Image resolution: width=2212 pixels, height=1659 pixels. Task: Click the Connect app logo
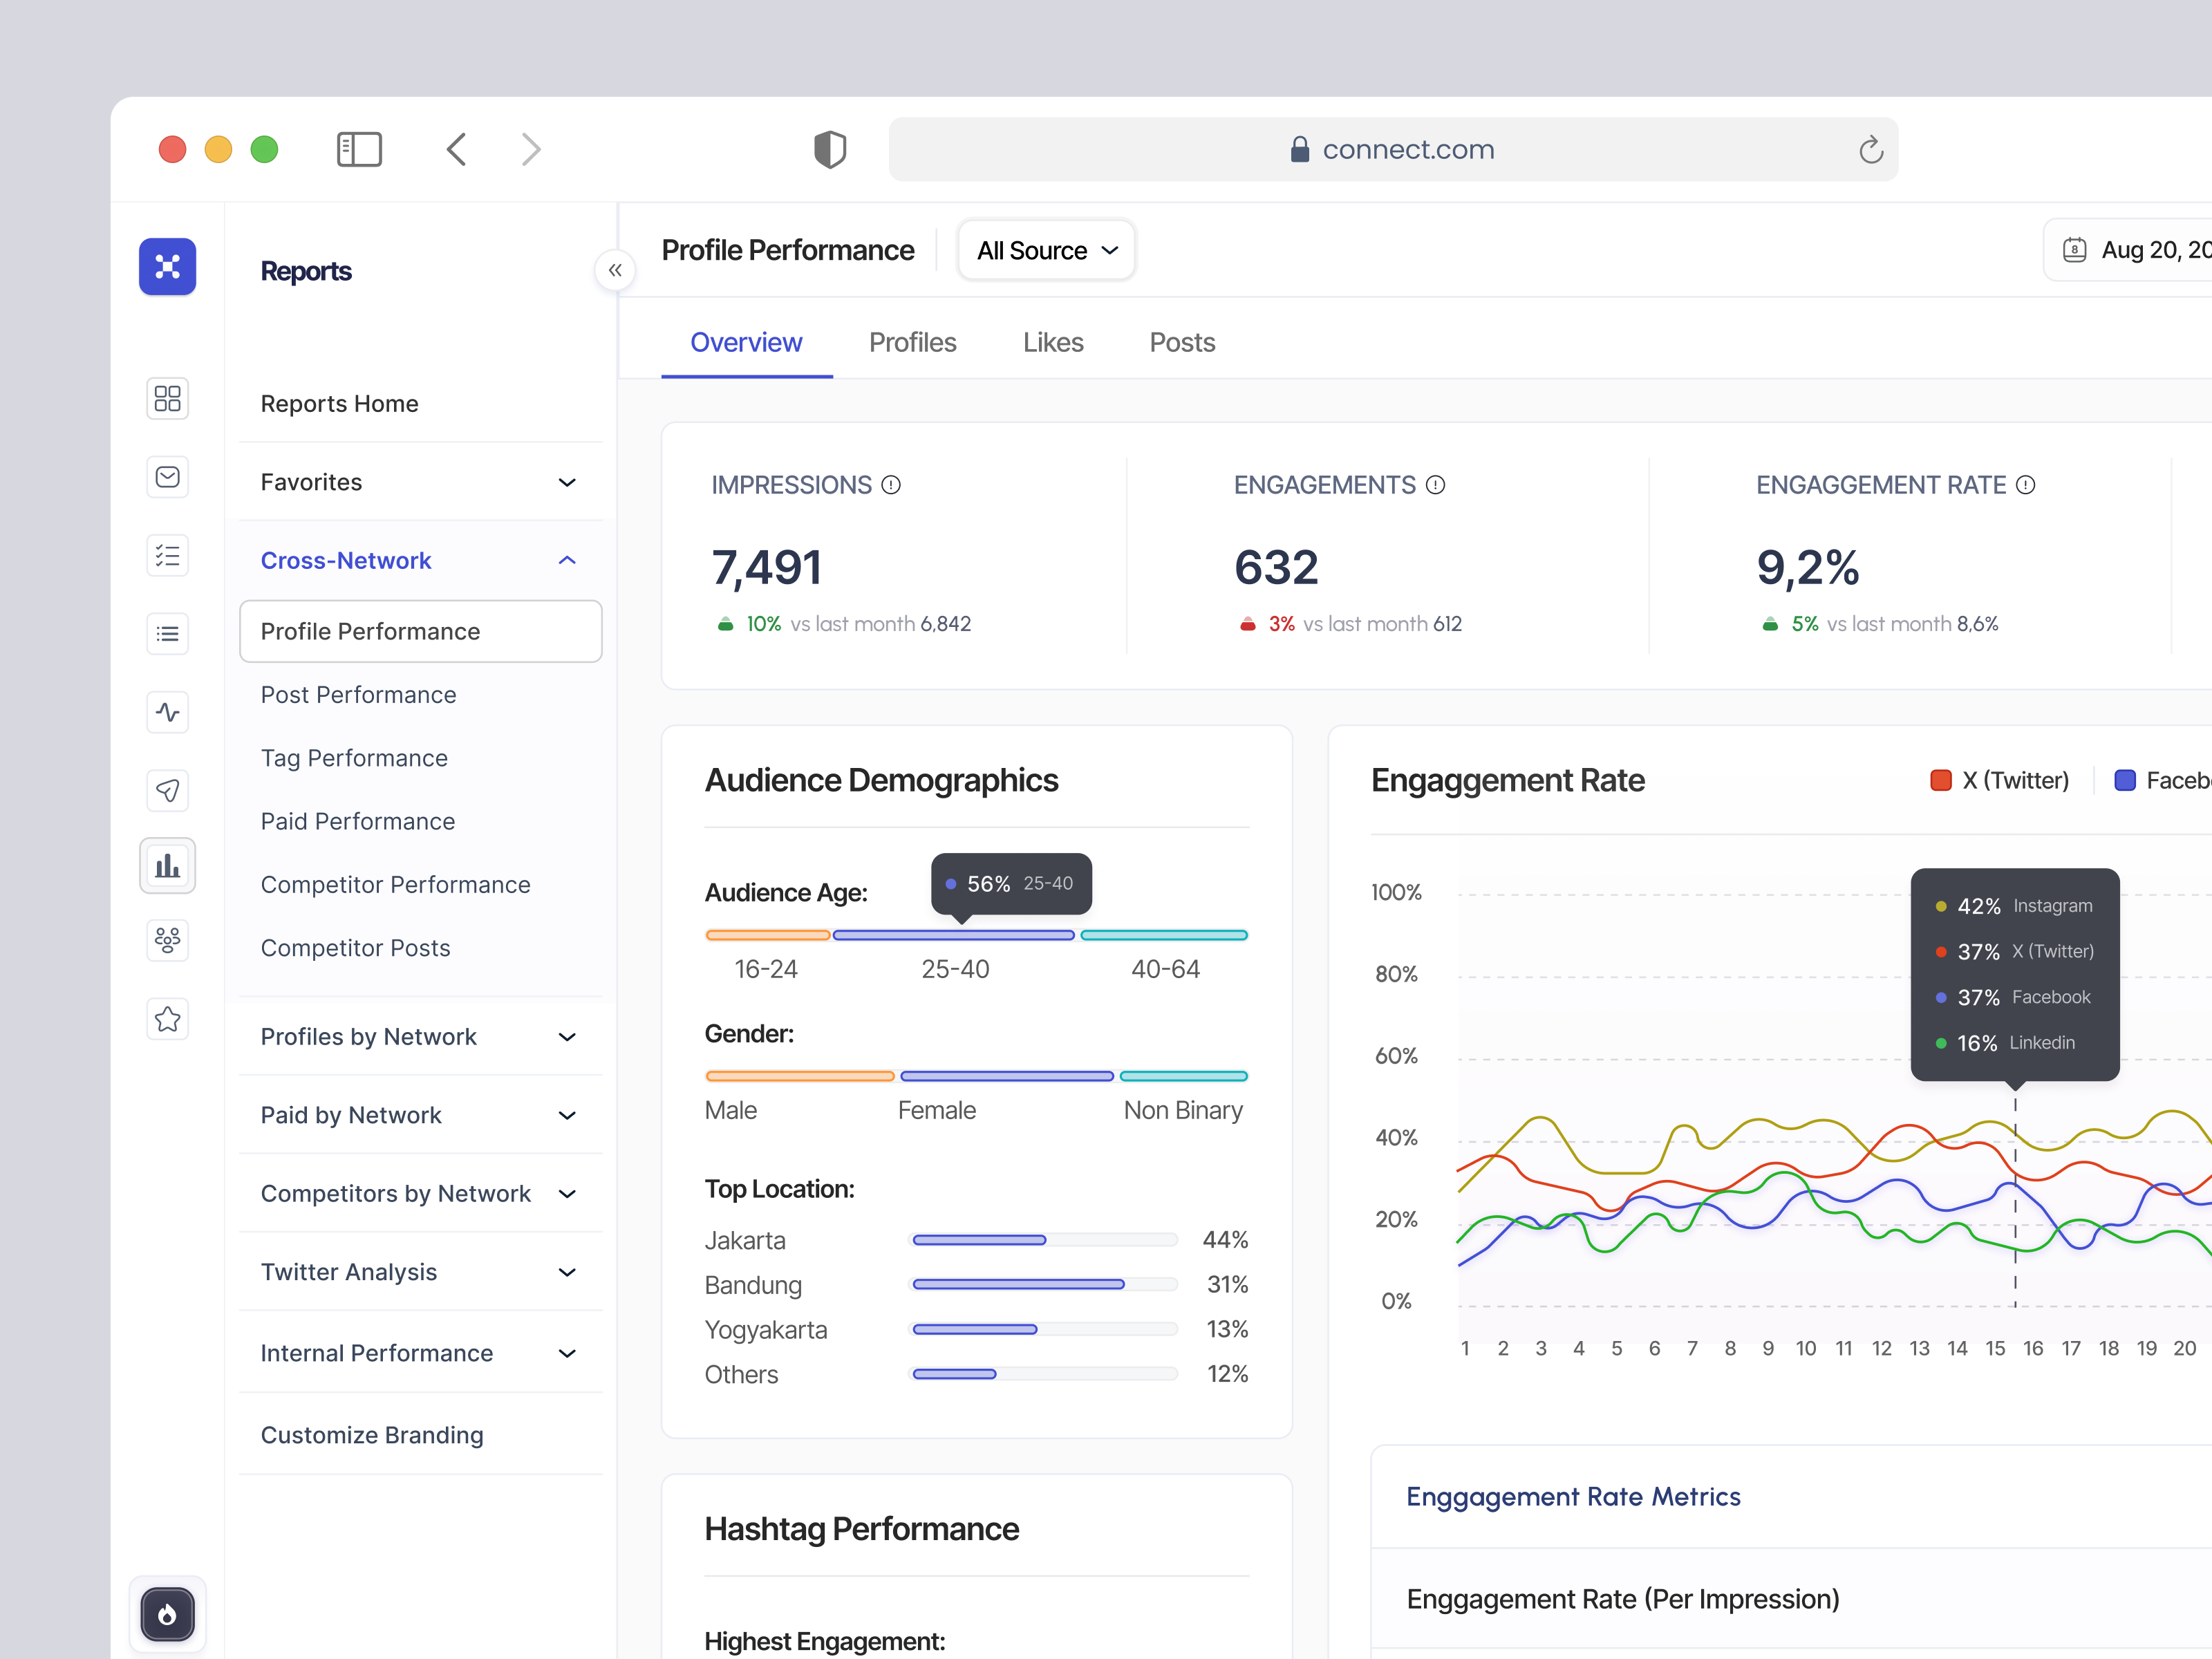coord(167,267)
